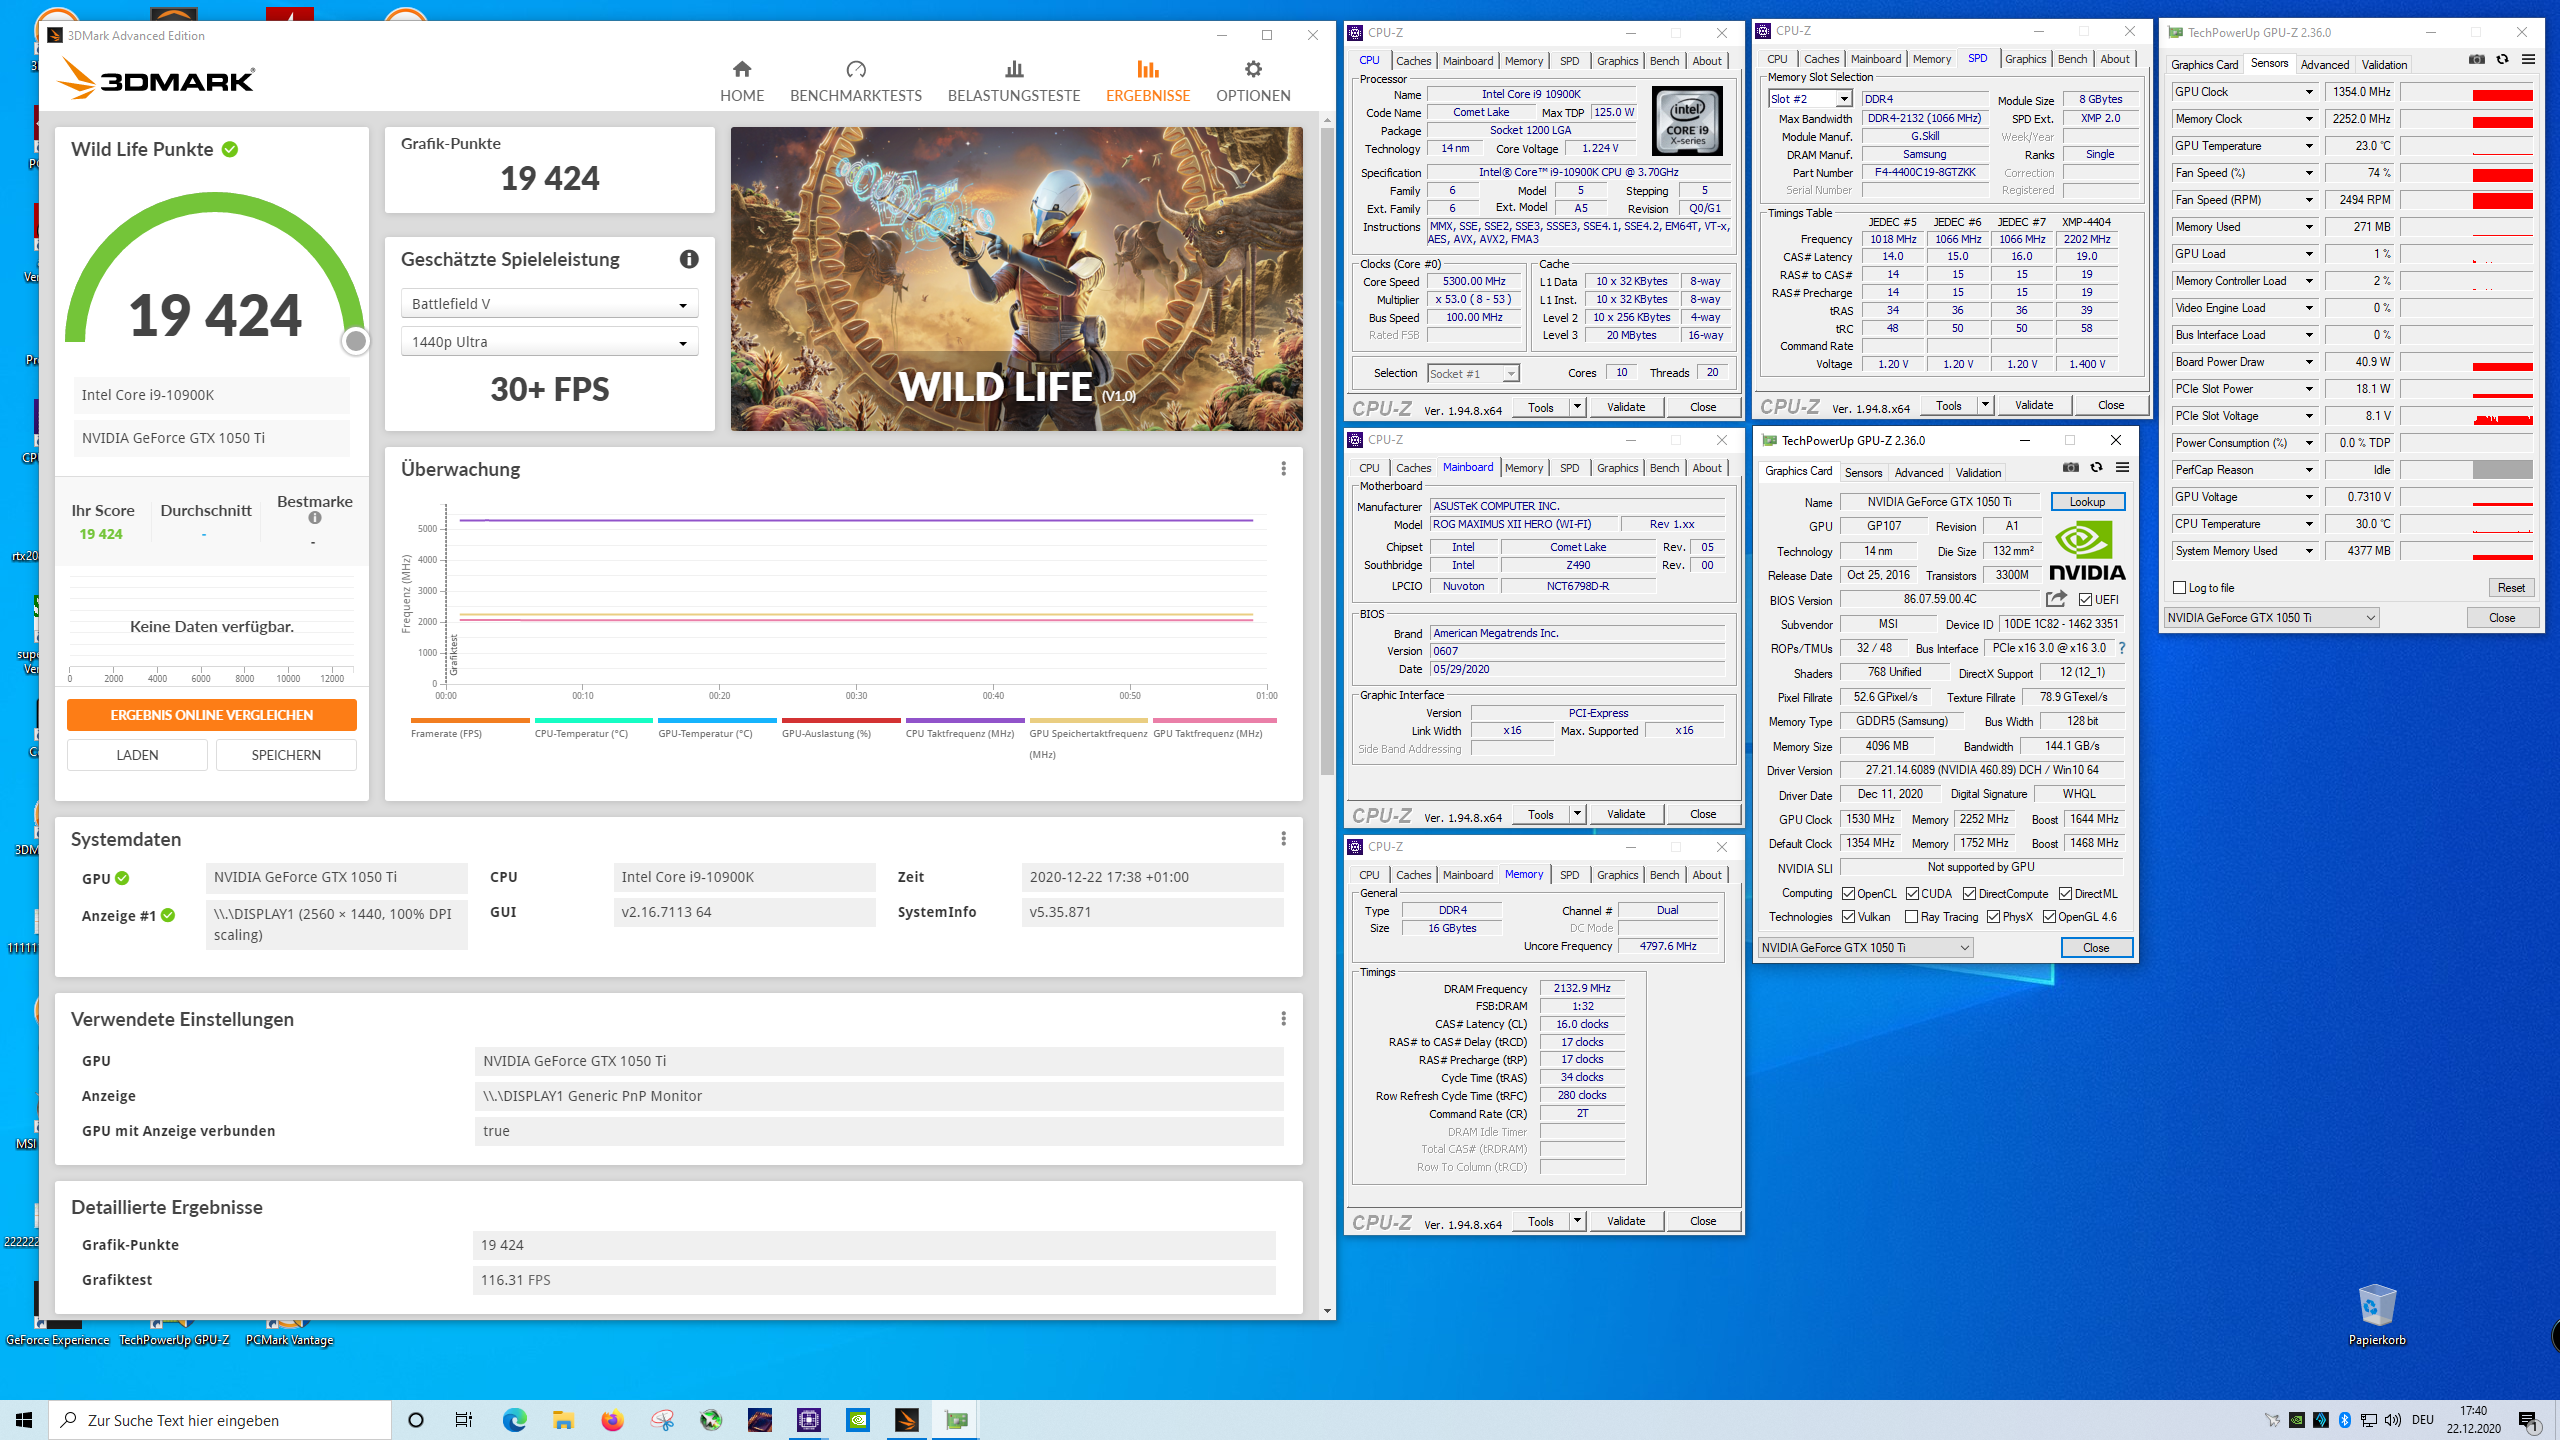Toggle the UEFI checkbox in GPU-Z
This screenshot has height=1440, width=2560.
(x=2085, y=600)
